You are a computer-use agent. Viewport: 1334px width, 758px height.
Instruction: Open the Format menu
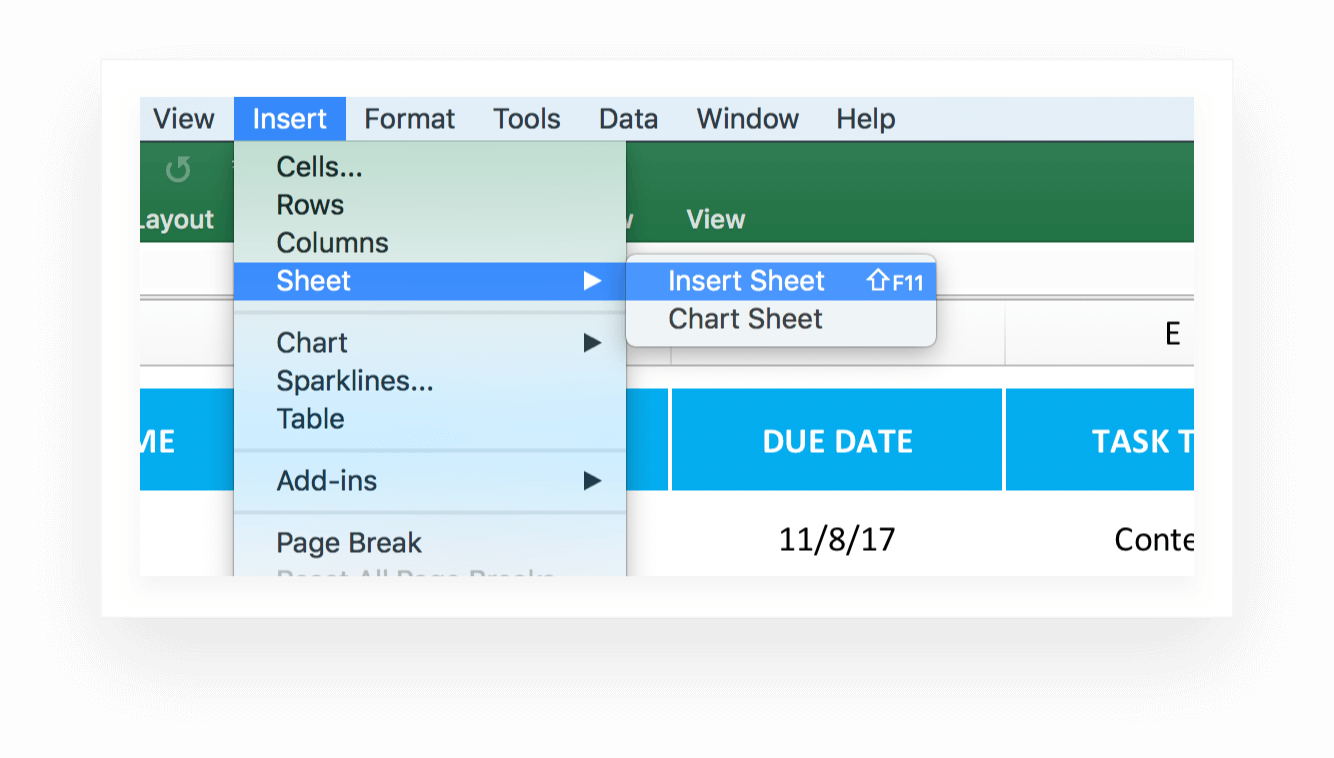point(409,119)
